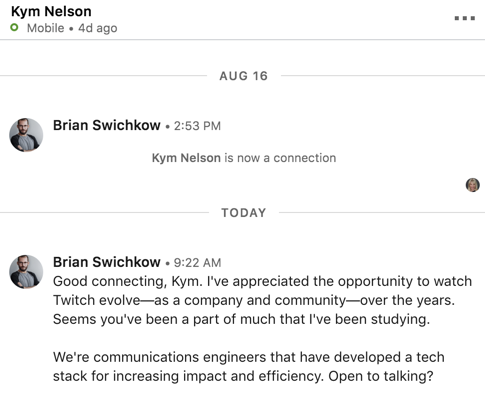Click bold Kym Nelson in connection notice

click(186, 158)
